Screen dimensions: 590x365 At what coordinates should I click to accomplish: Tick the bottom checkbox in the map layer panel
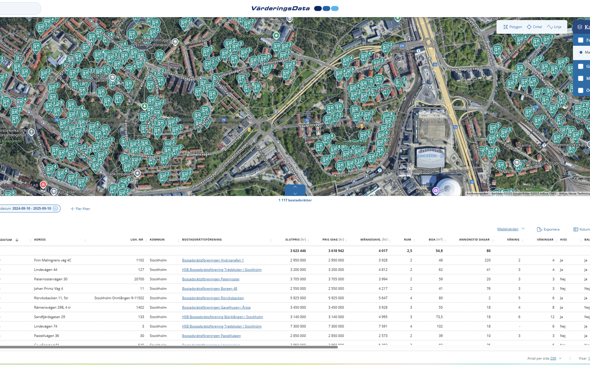click(x=581, y=90)
